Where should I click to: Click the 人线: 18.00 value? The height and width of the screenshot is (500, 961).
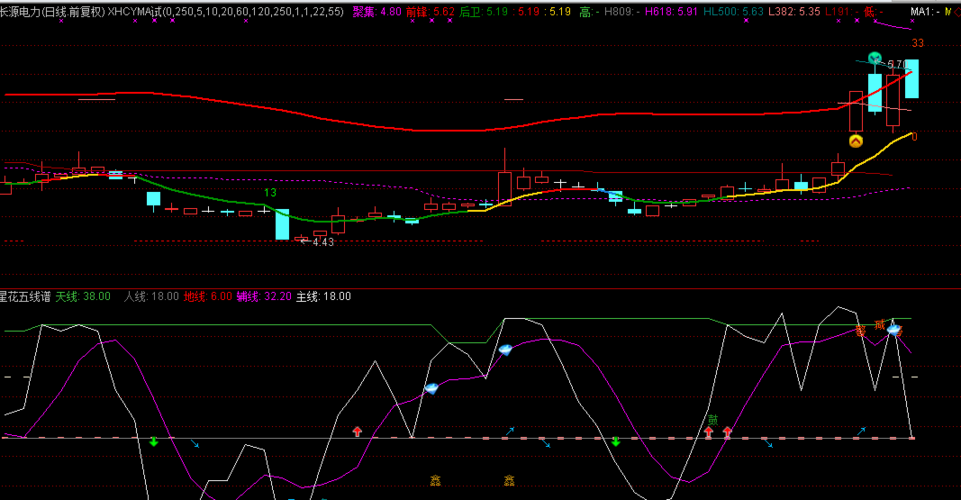point(151,297)
